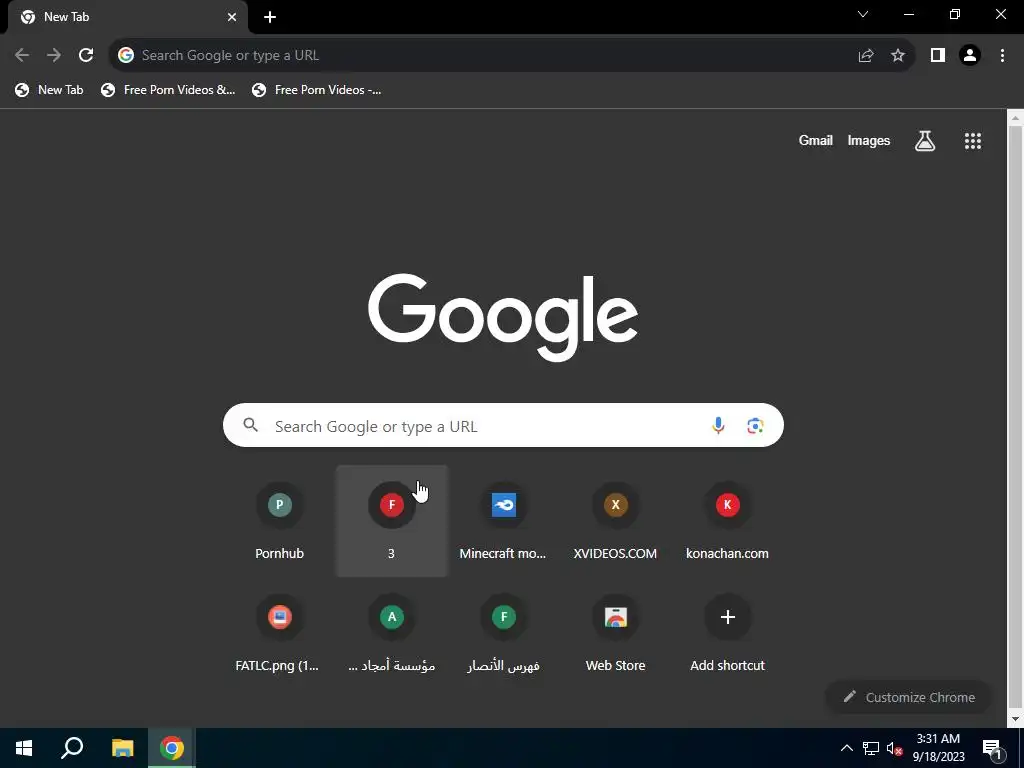Screen dimensions: 1024x768
Task: Open the FATLC.png shortcut tile
Action: click(x=280, y=633)
